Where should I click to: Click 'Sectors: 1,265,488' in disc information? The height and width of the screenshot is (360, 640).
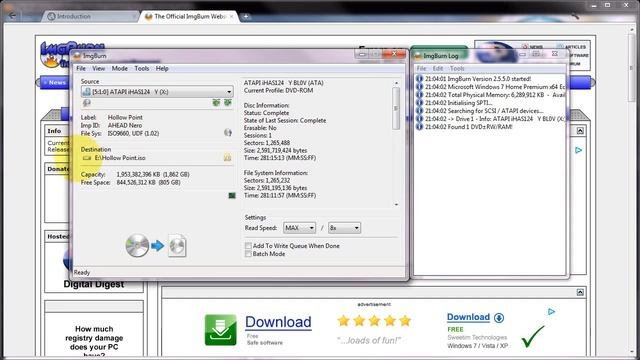pyautogui.click(x=267, y=143)
